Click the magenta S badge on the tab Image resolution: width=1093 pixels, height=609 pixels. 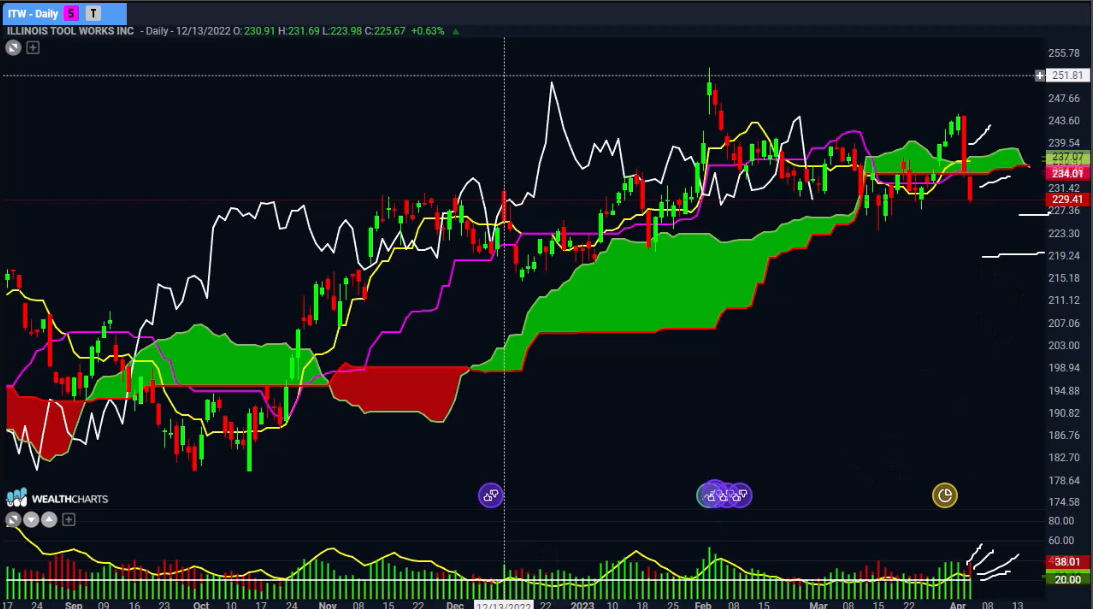(71, 13)
